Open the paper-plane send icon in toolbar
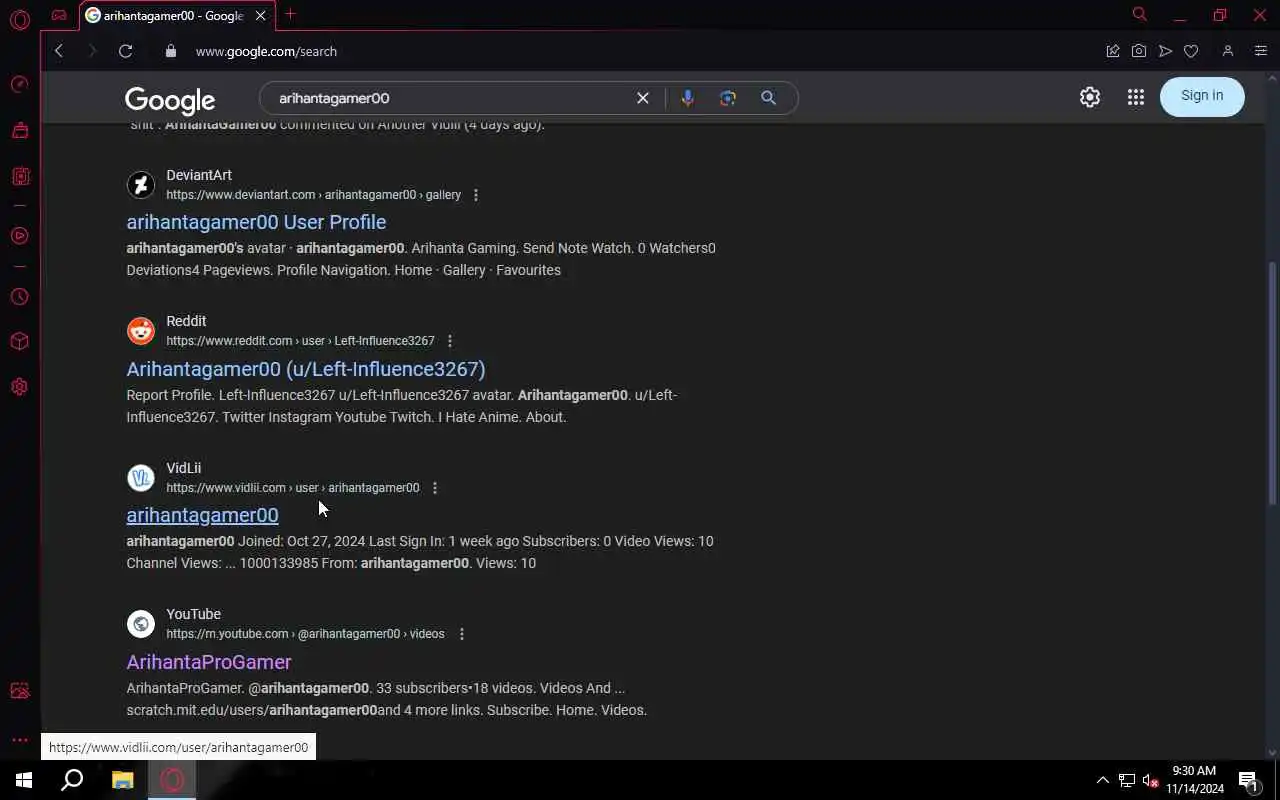Viewport: 1280px width, 800px height. [x=1165, y=51]
